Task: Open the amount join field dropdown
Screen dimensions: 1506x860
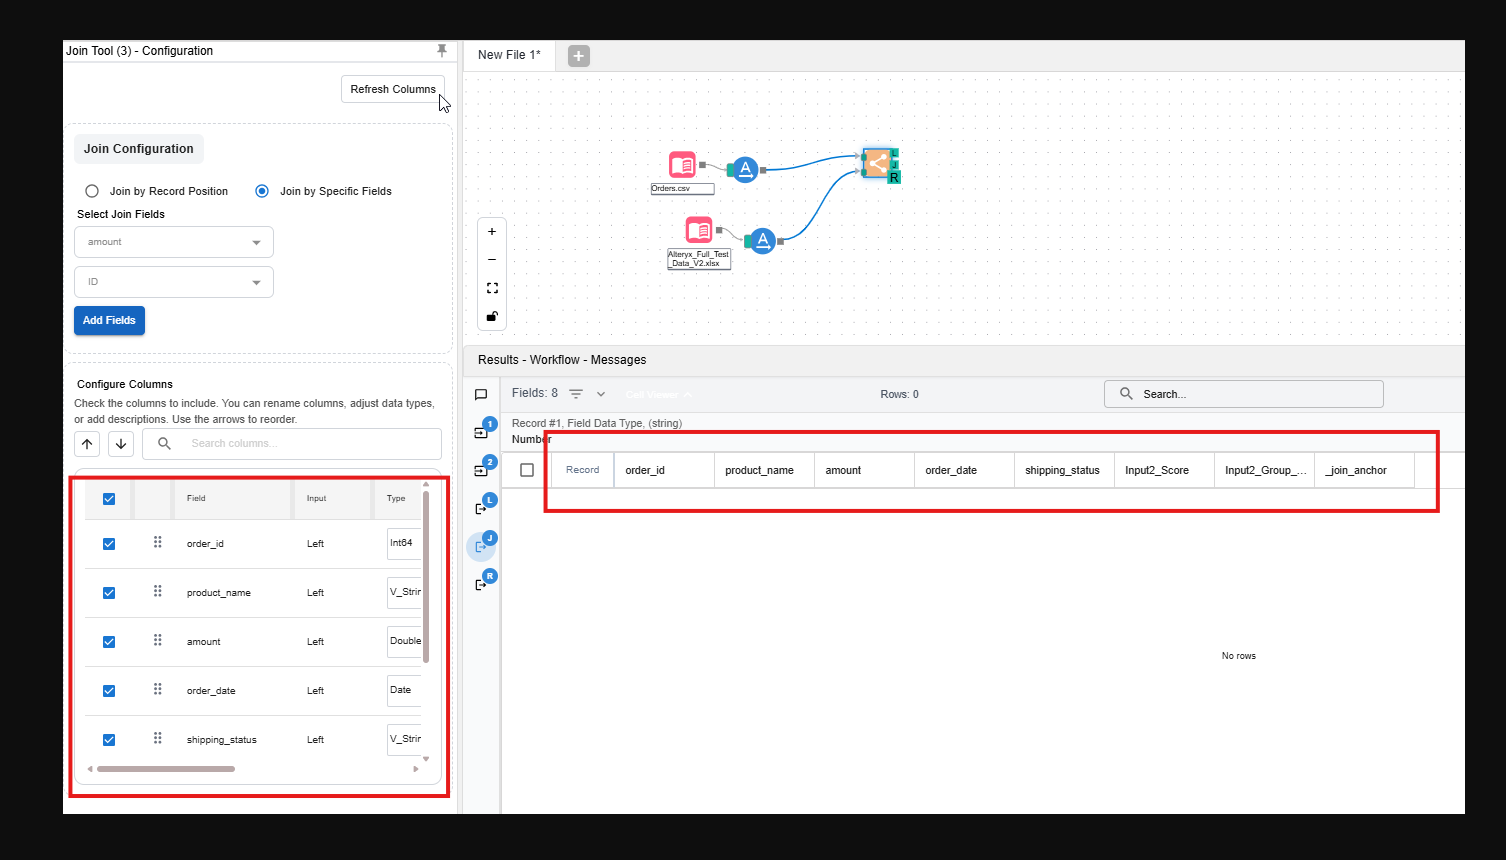Action: (174, 242)
